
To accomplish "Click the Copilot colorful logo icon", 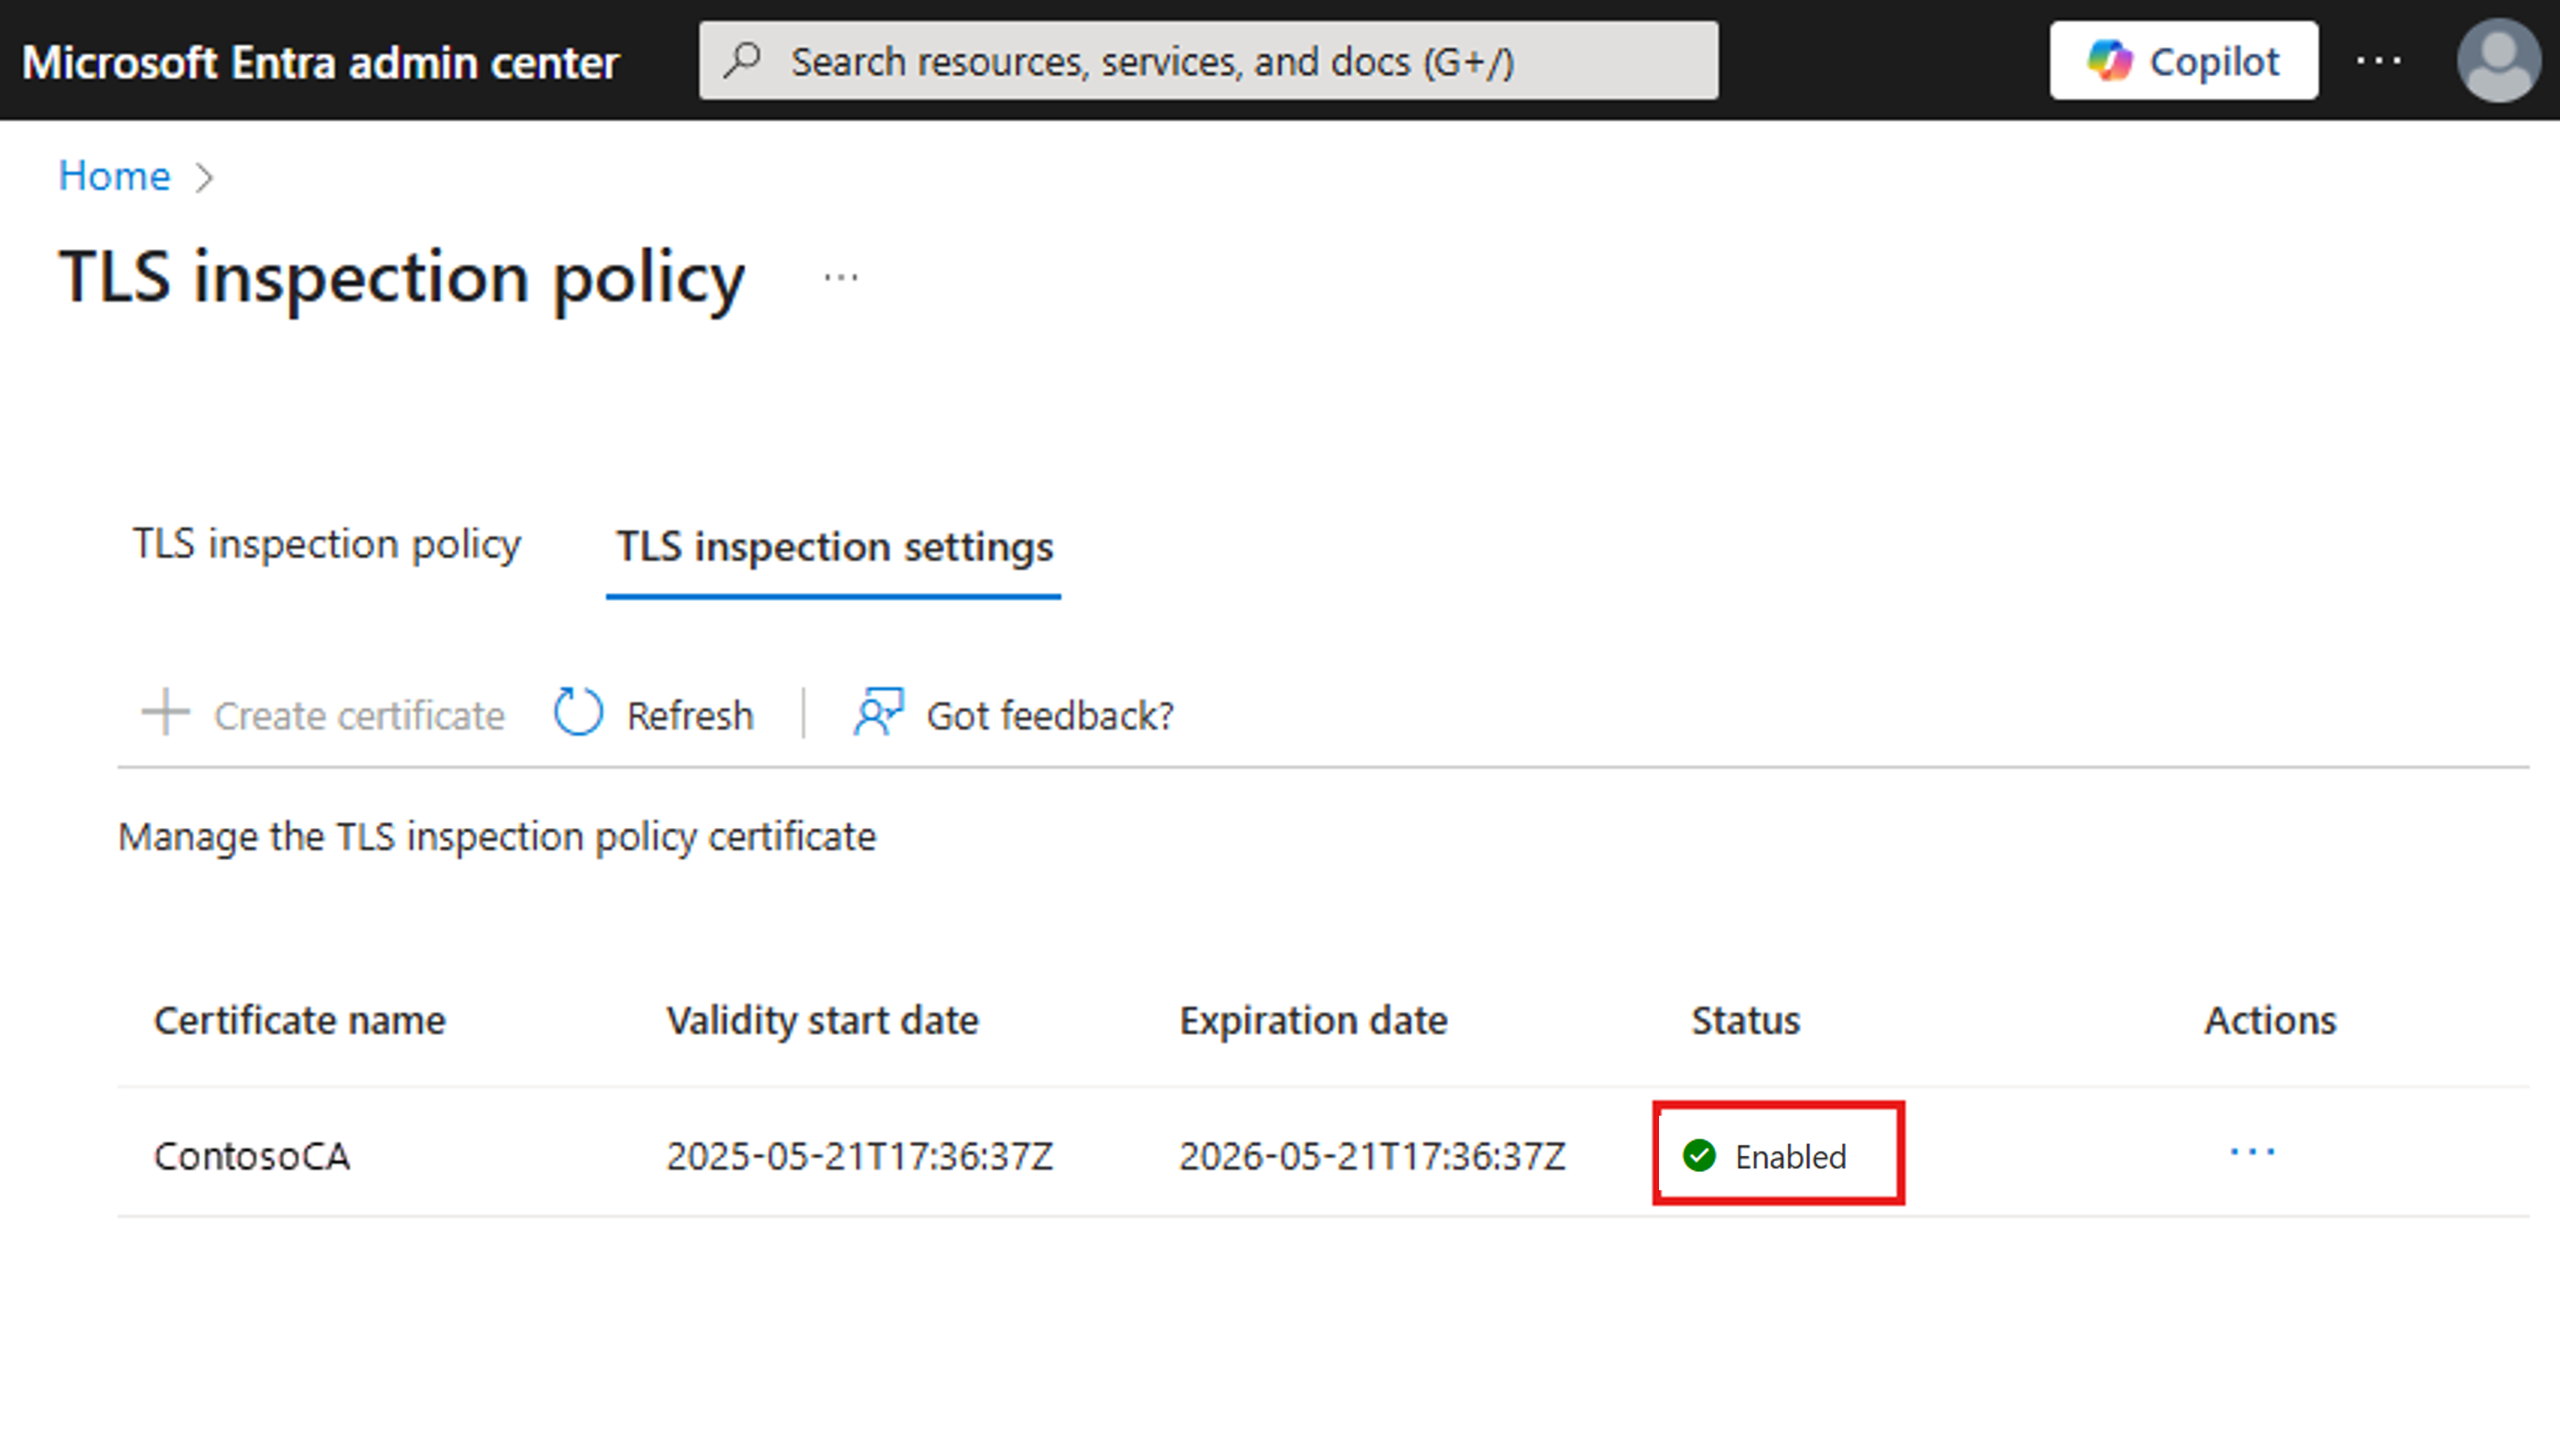I will 2109,61.
